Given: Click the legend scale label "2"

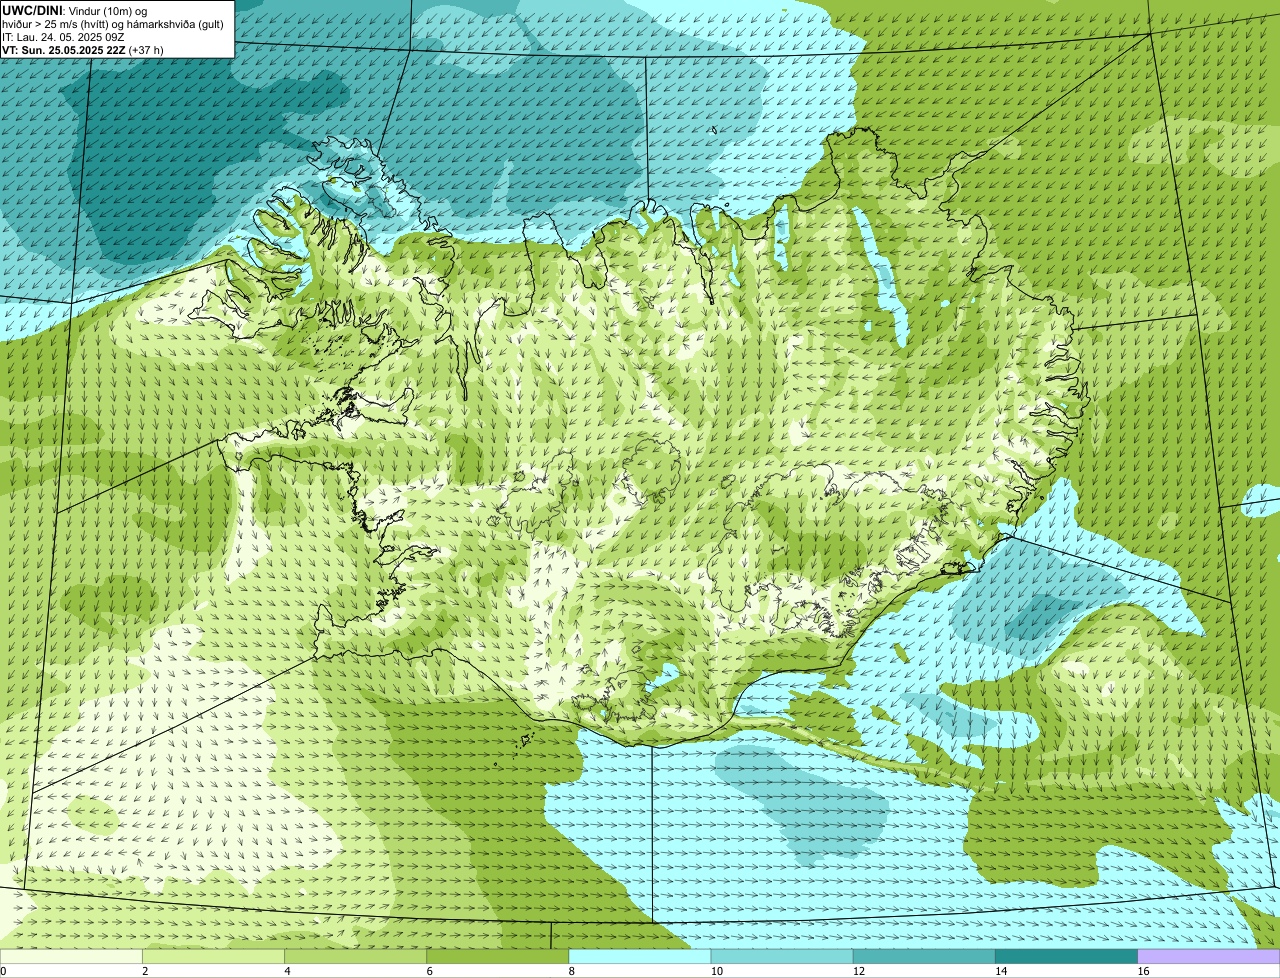Looking at the screenshot, I should (145, 971).
